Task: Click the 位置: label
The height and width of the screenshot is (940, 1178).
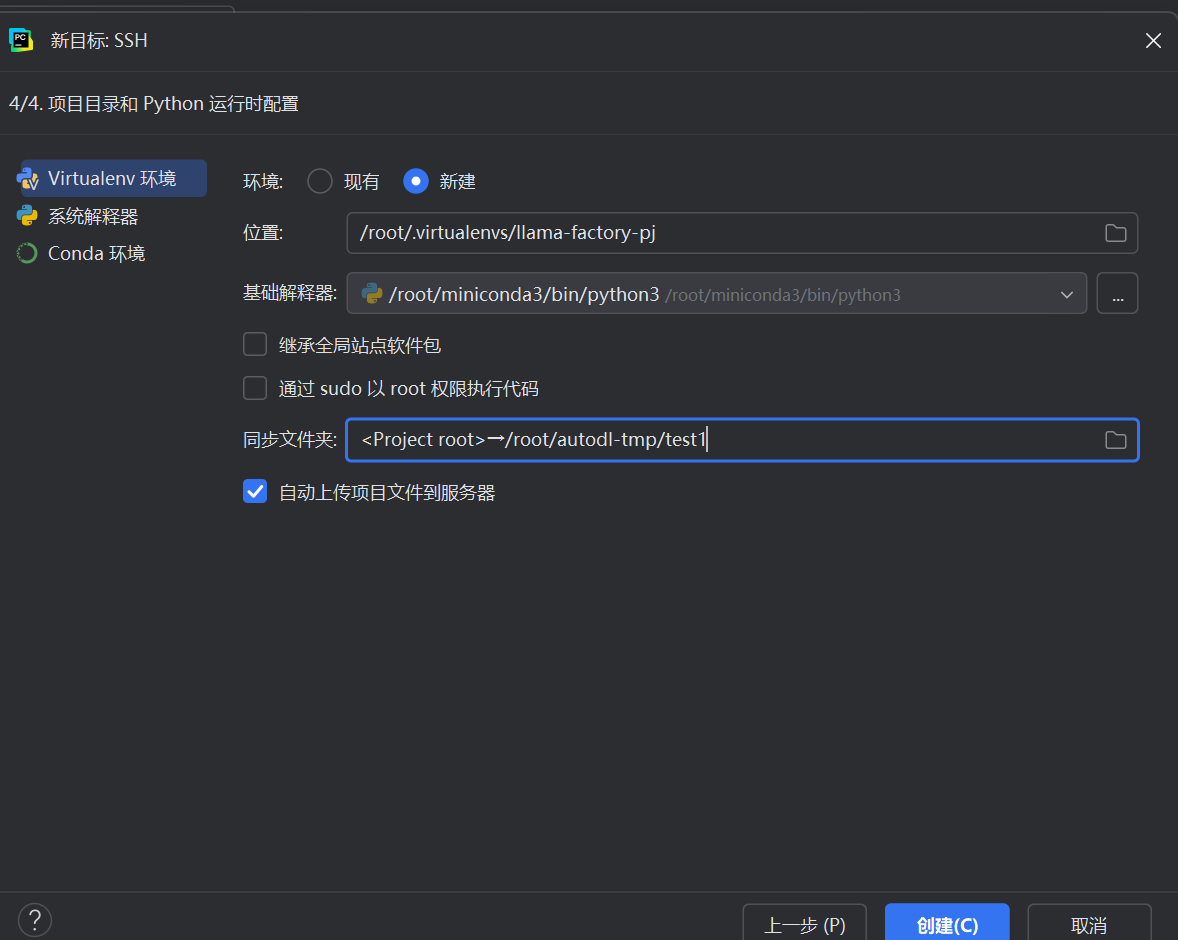Action: 263,233
